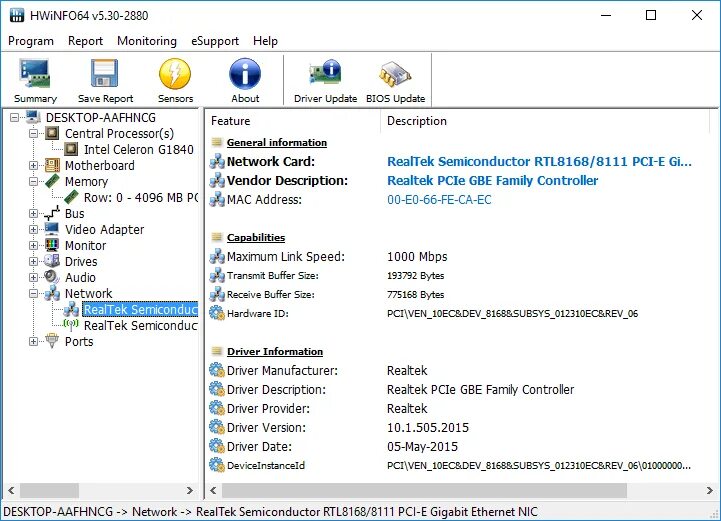Screen dimensions: 721x521
Task: Click the General information section heading
Action: [x=277, y=143]
